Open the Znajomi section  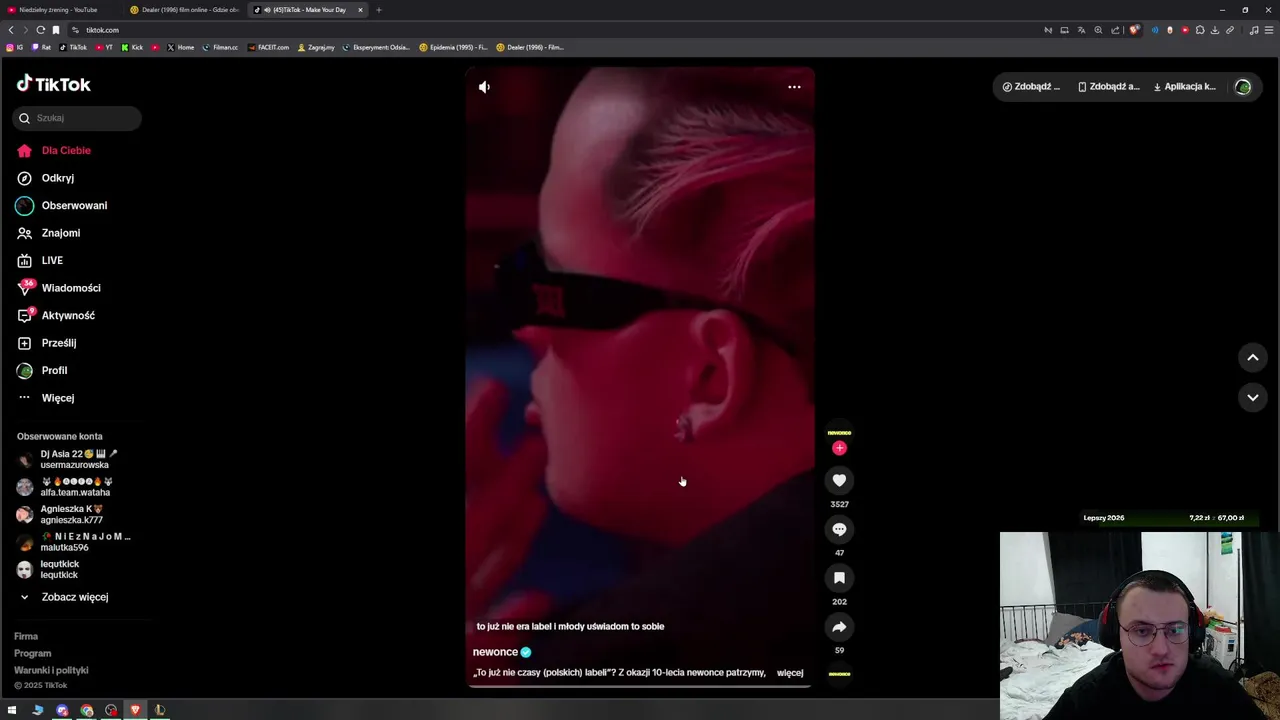pos(60,233)
